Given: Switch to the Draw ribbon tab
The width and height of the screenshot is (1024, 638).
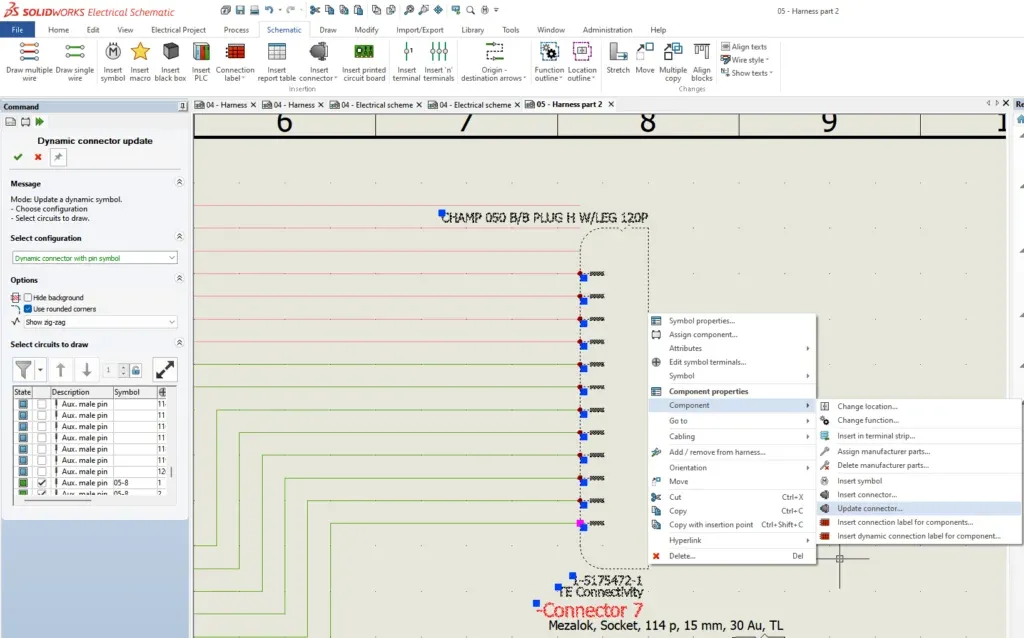Looking at the screenshot, I should point(328,30).
